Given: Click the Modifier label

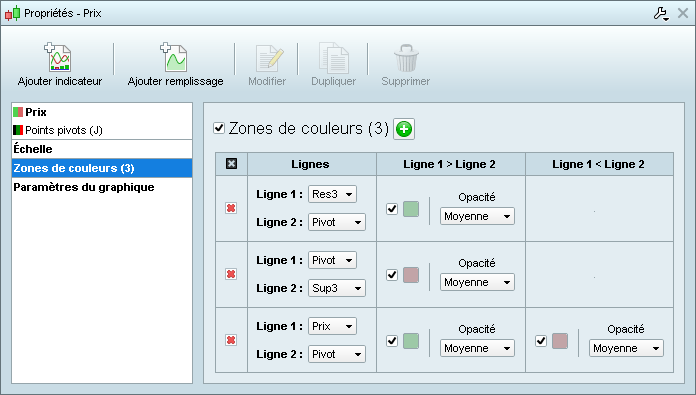Looking at the screenshot, I should [x=267, y=81].
